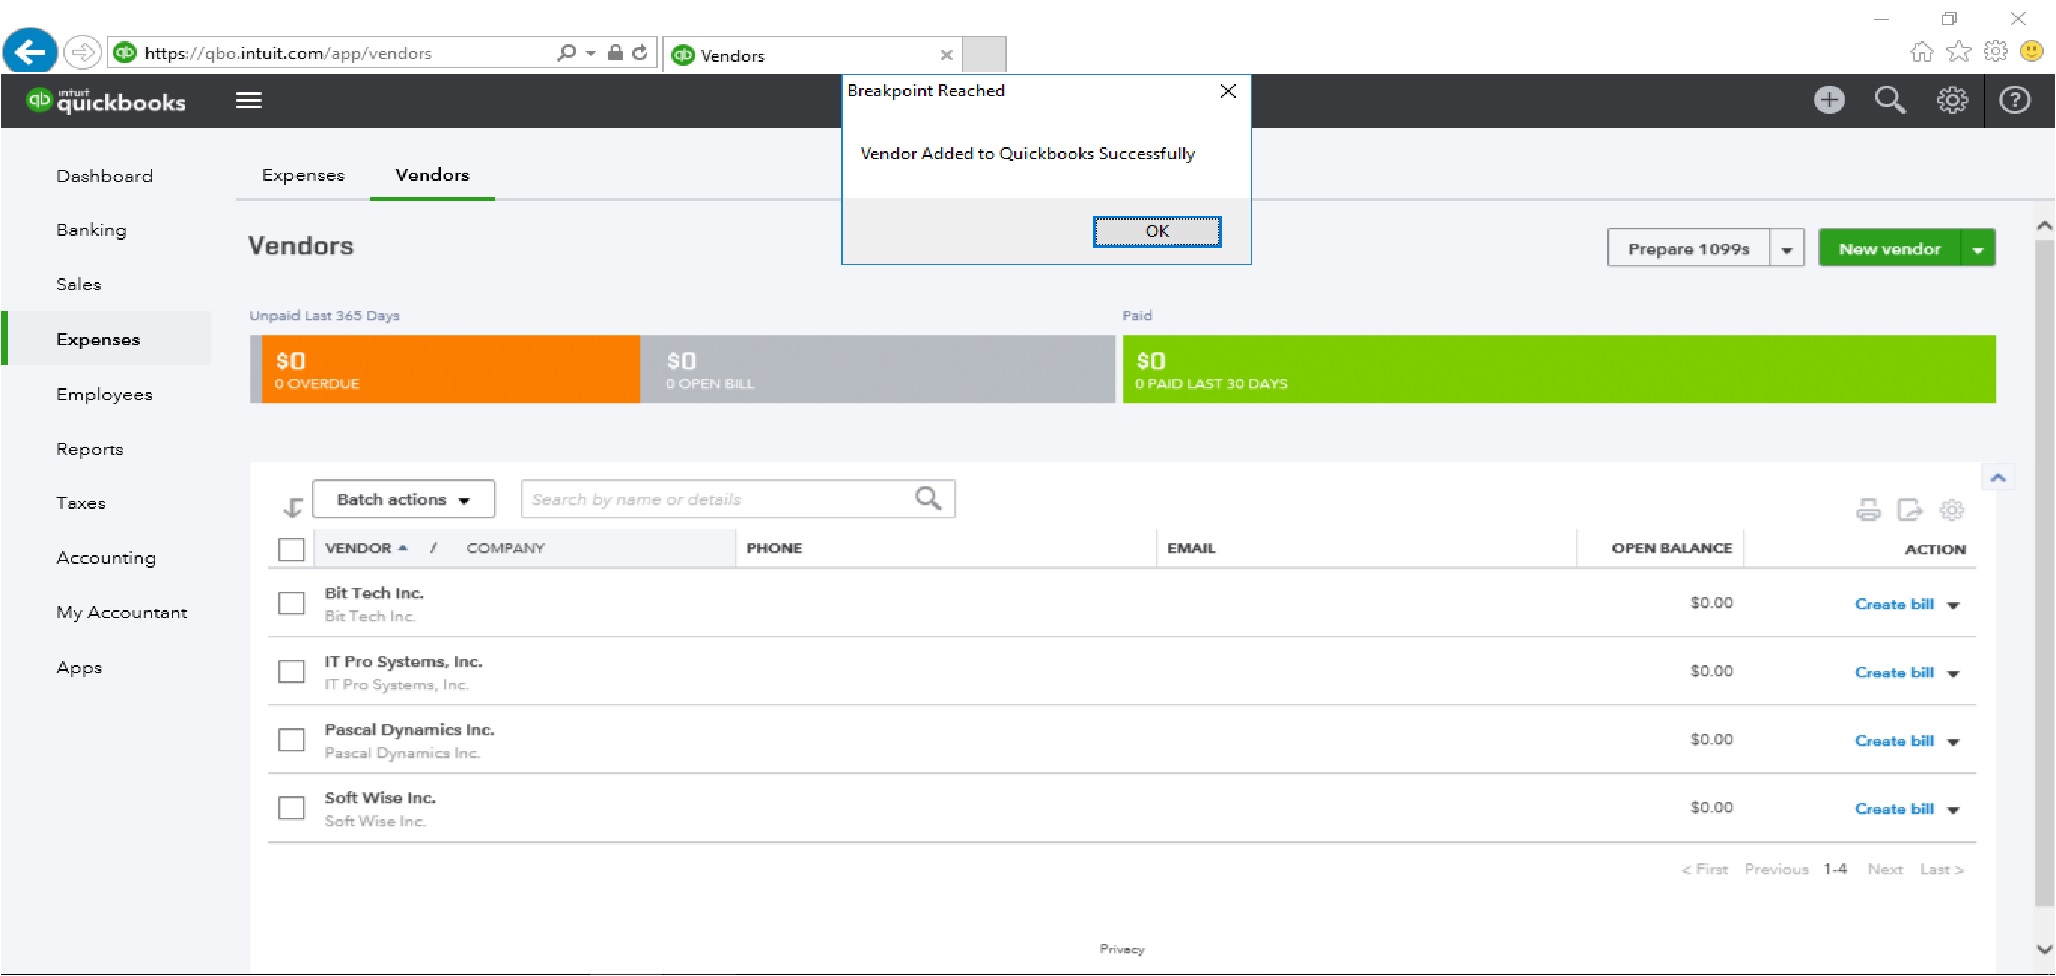The width and height of the screenshot is (2056, 976).
Task: Click the vendor search input field
Action: pyautogui.click(x=738, y=499)
